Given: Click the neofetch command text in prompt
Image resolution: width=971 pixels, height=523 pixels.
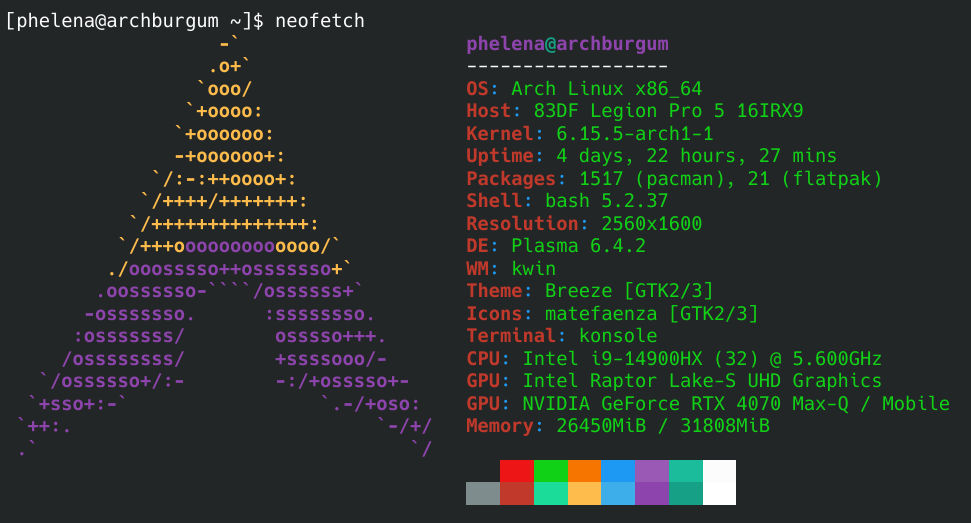Looking at the screenshot, I should coord(319,20).
